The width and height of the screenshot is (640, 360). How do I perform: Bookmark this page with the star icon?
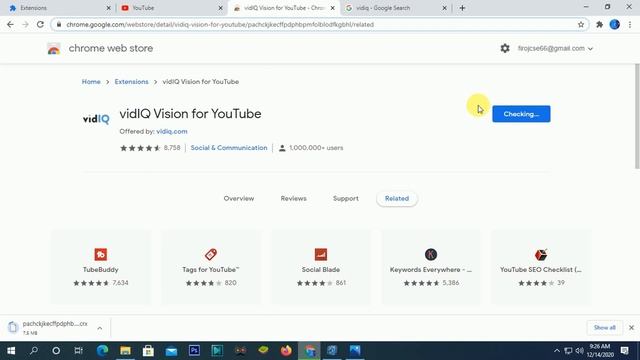pos(581,24)
